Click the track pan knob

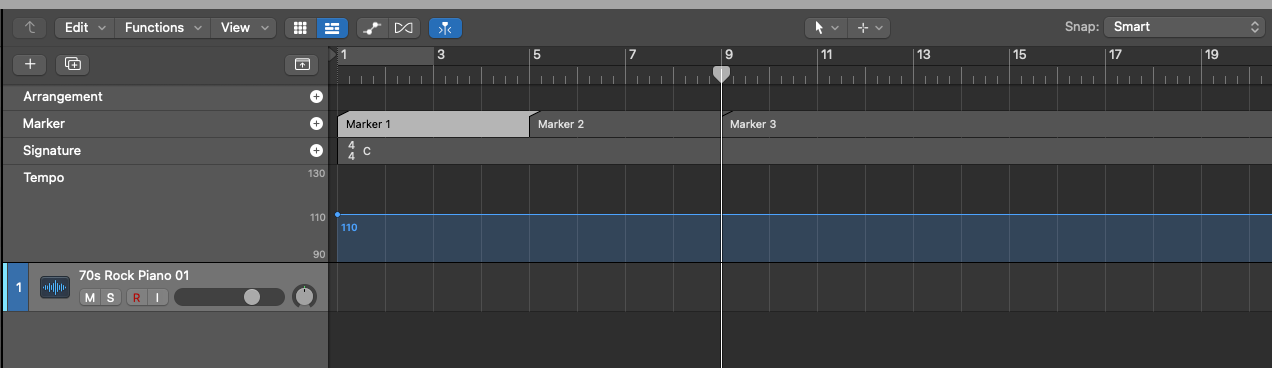[x=304, y=297]
